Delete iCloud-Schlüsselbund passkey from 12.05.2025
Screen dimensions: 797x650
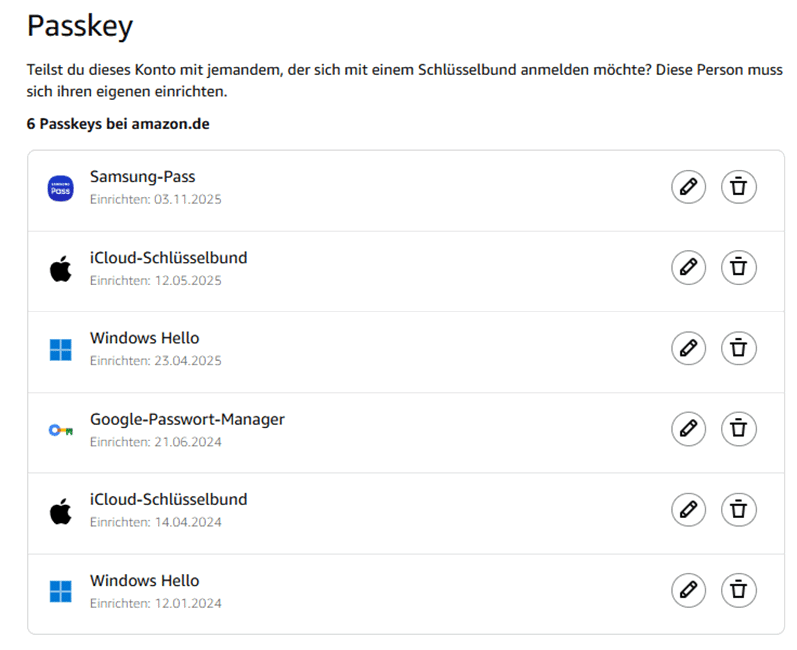click(x=739, y=267)
